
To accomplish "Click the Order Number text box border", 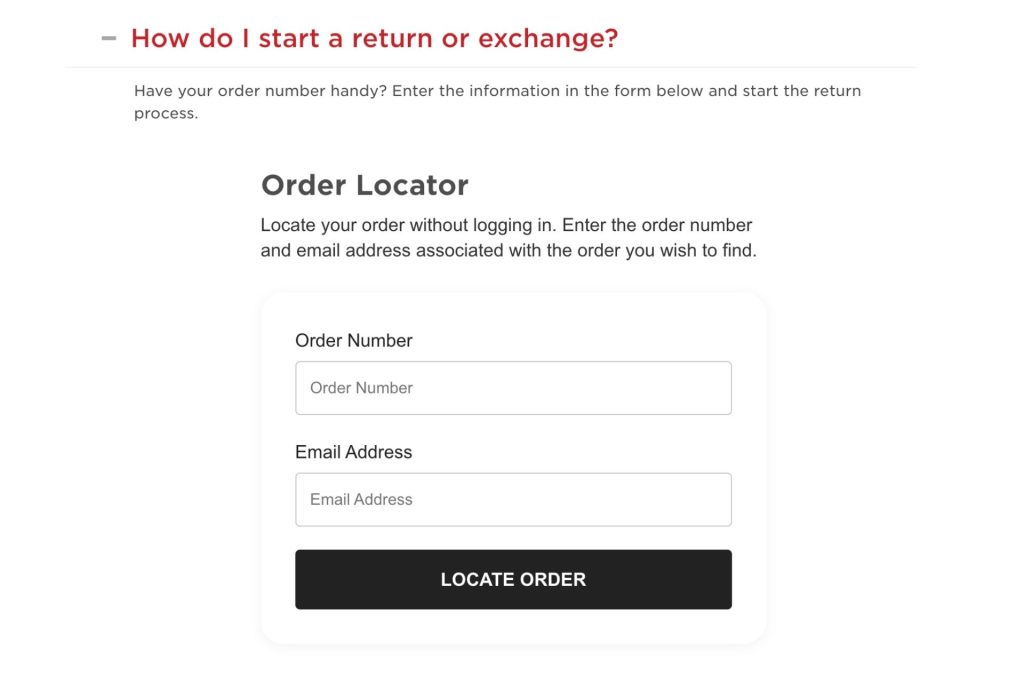I will pos(513,363).
